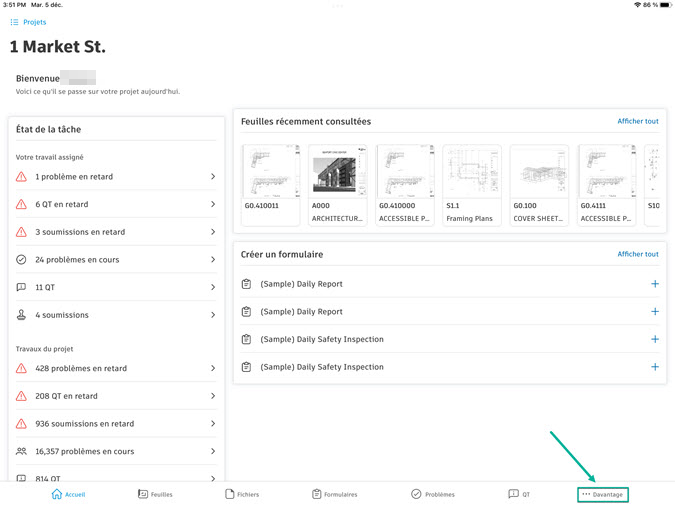Open the Fichiers tab icon
The height and width of the screenshot is (506, 675).
pos(230,494)
